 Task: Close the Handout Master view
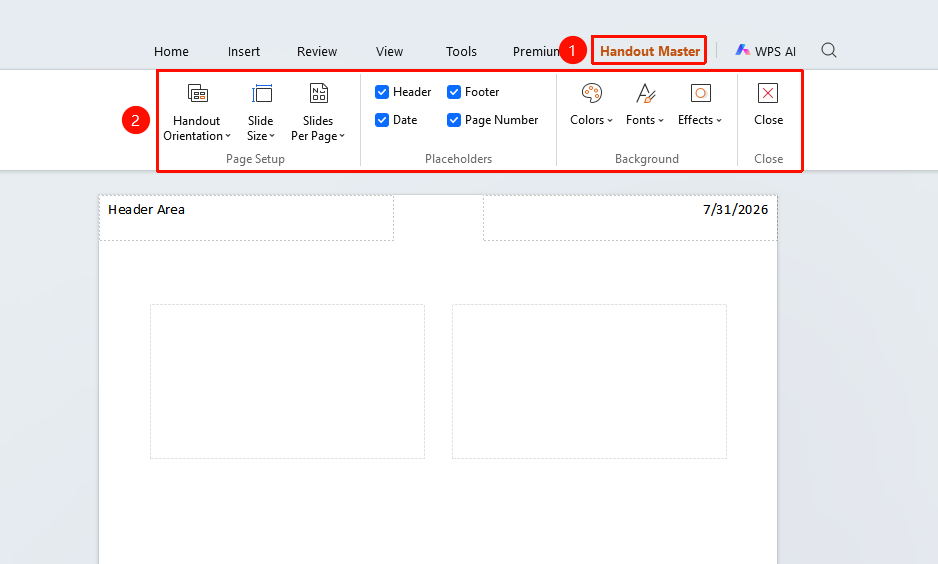[768, 105]
